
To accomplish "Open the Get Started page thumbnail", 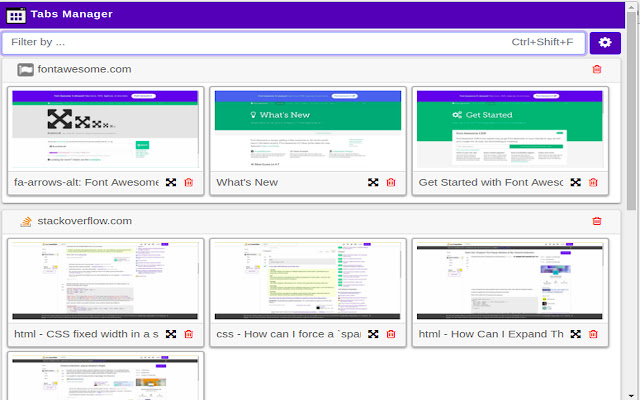I will tap(510, 129).
